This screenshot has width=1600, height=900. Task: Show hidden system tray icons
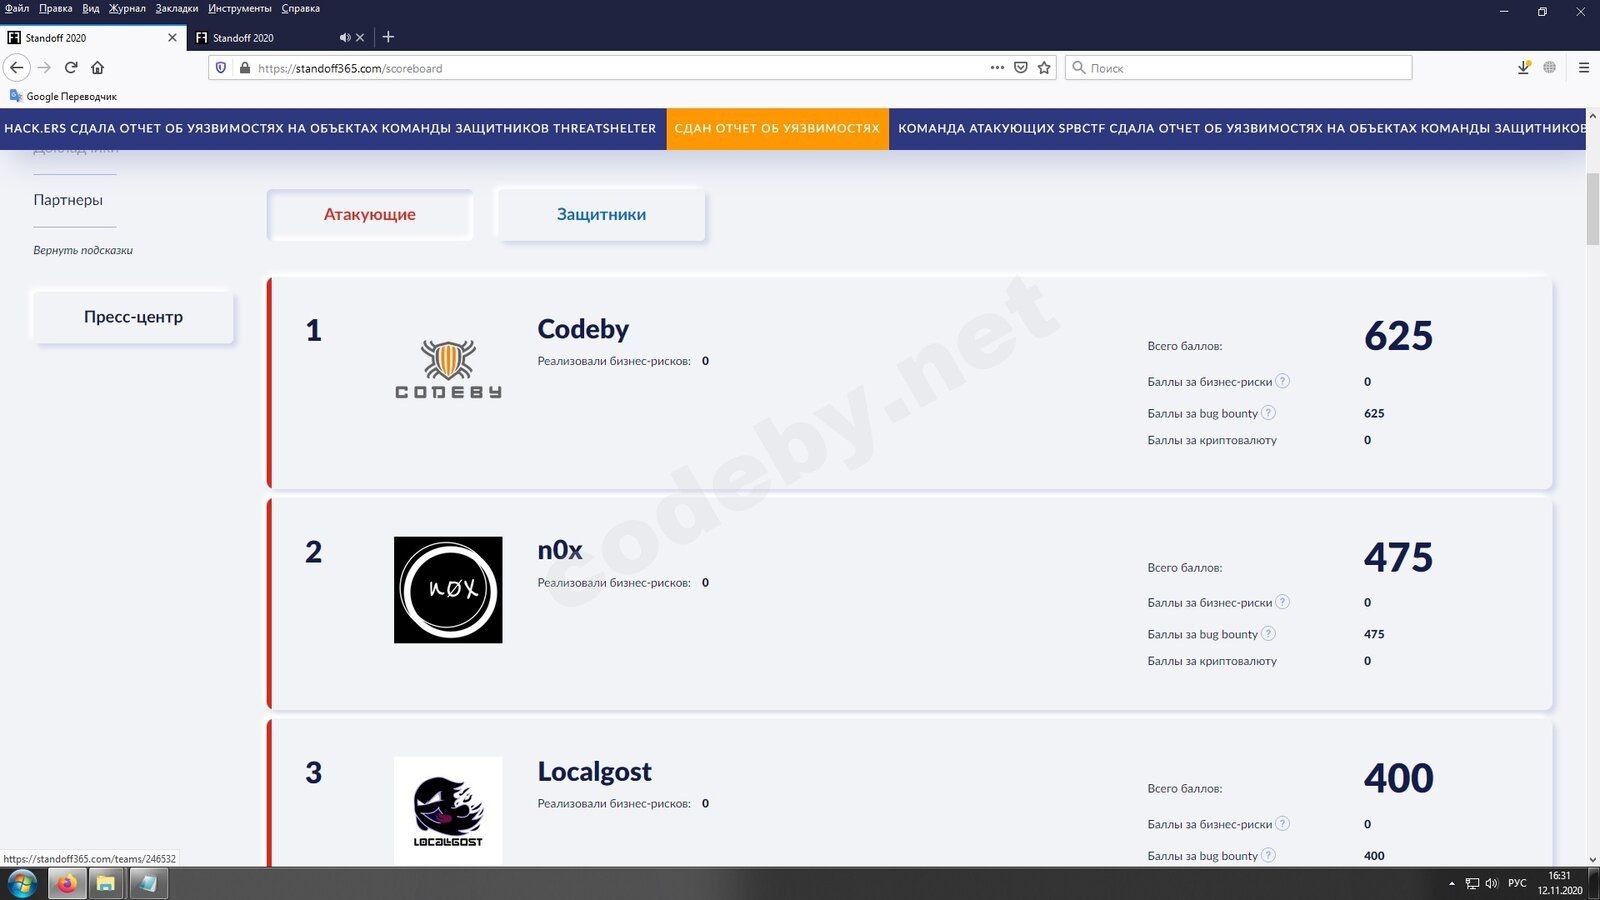1452,884
